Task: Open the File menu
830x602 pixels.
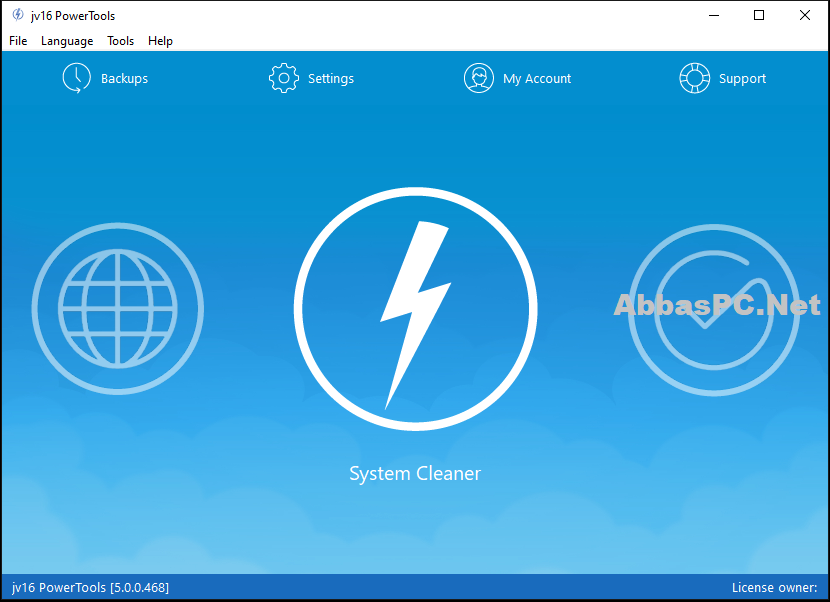Action: [18, 41]
